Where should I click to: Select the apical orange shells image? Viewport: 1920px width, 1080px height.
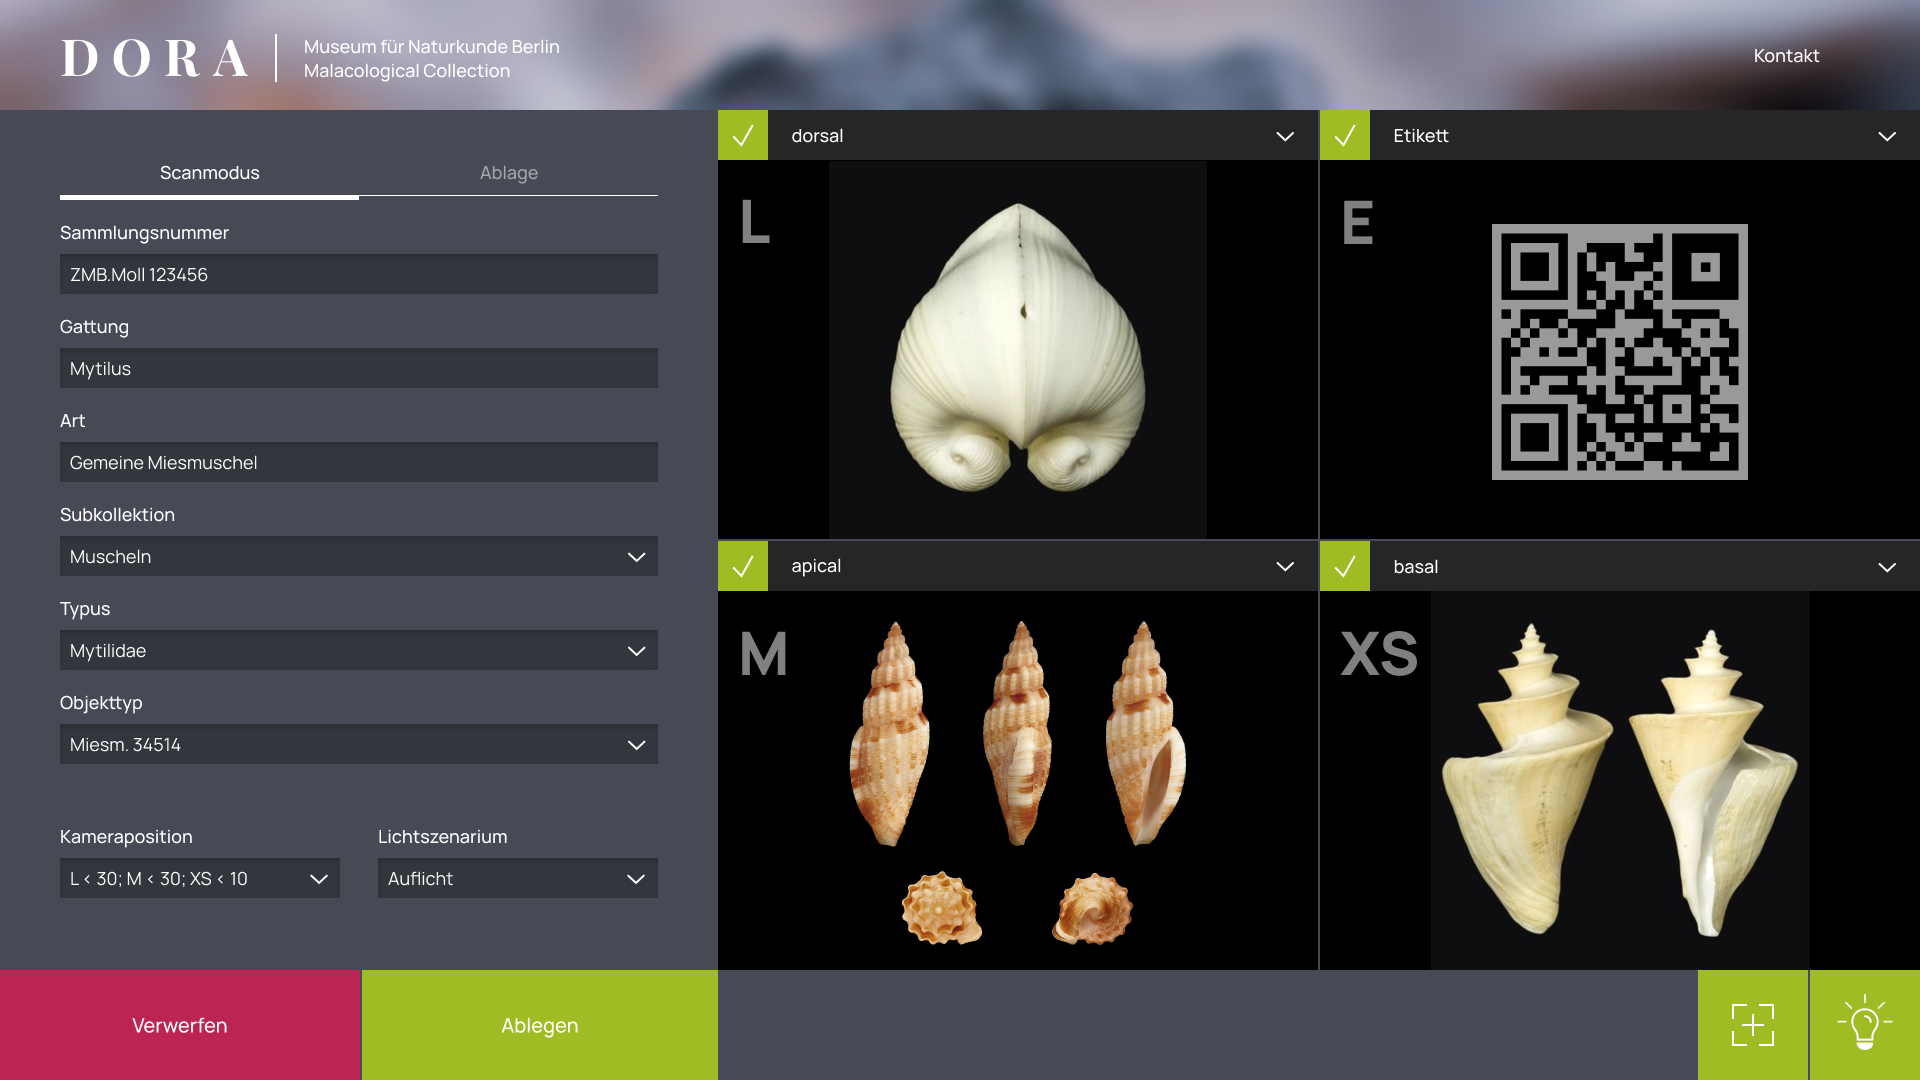(1018, 781)
